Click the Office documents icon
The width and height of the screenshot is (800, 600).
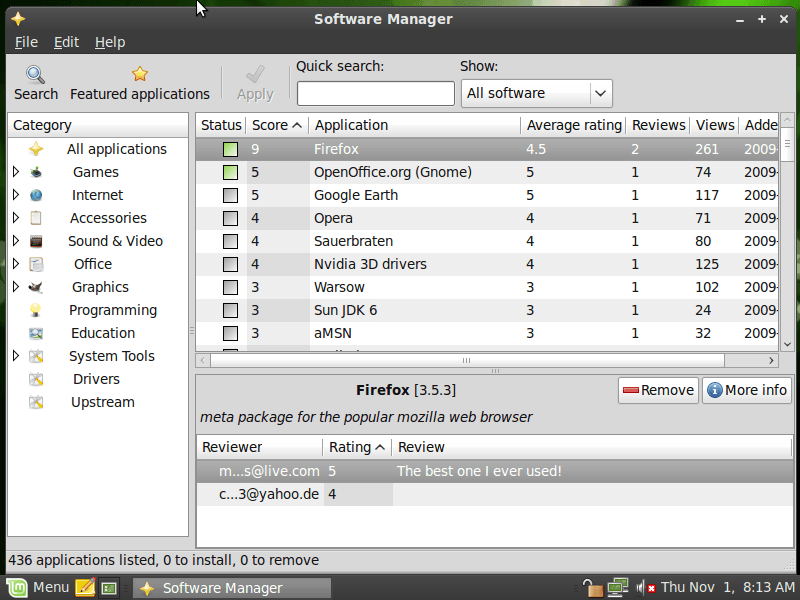(36, 264)
